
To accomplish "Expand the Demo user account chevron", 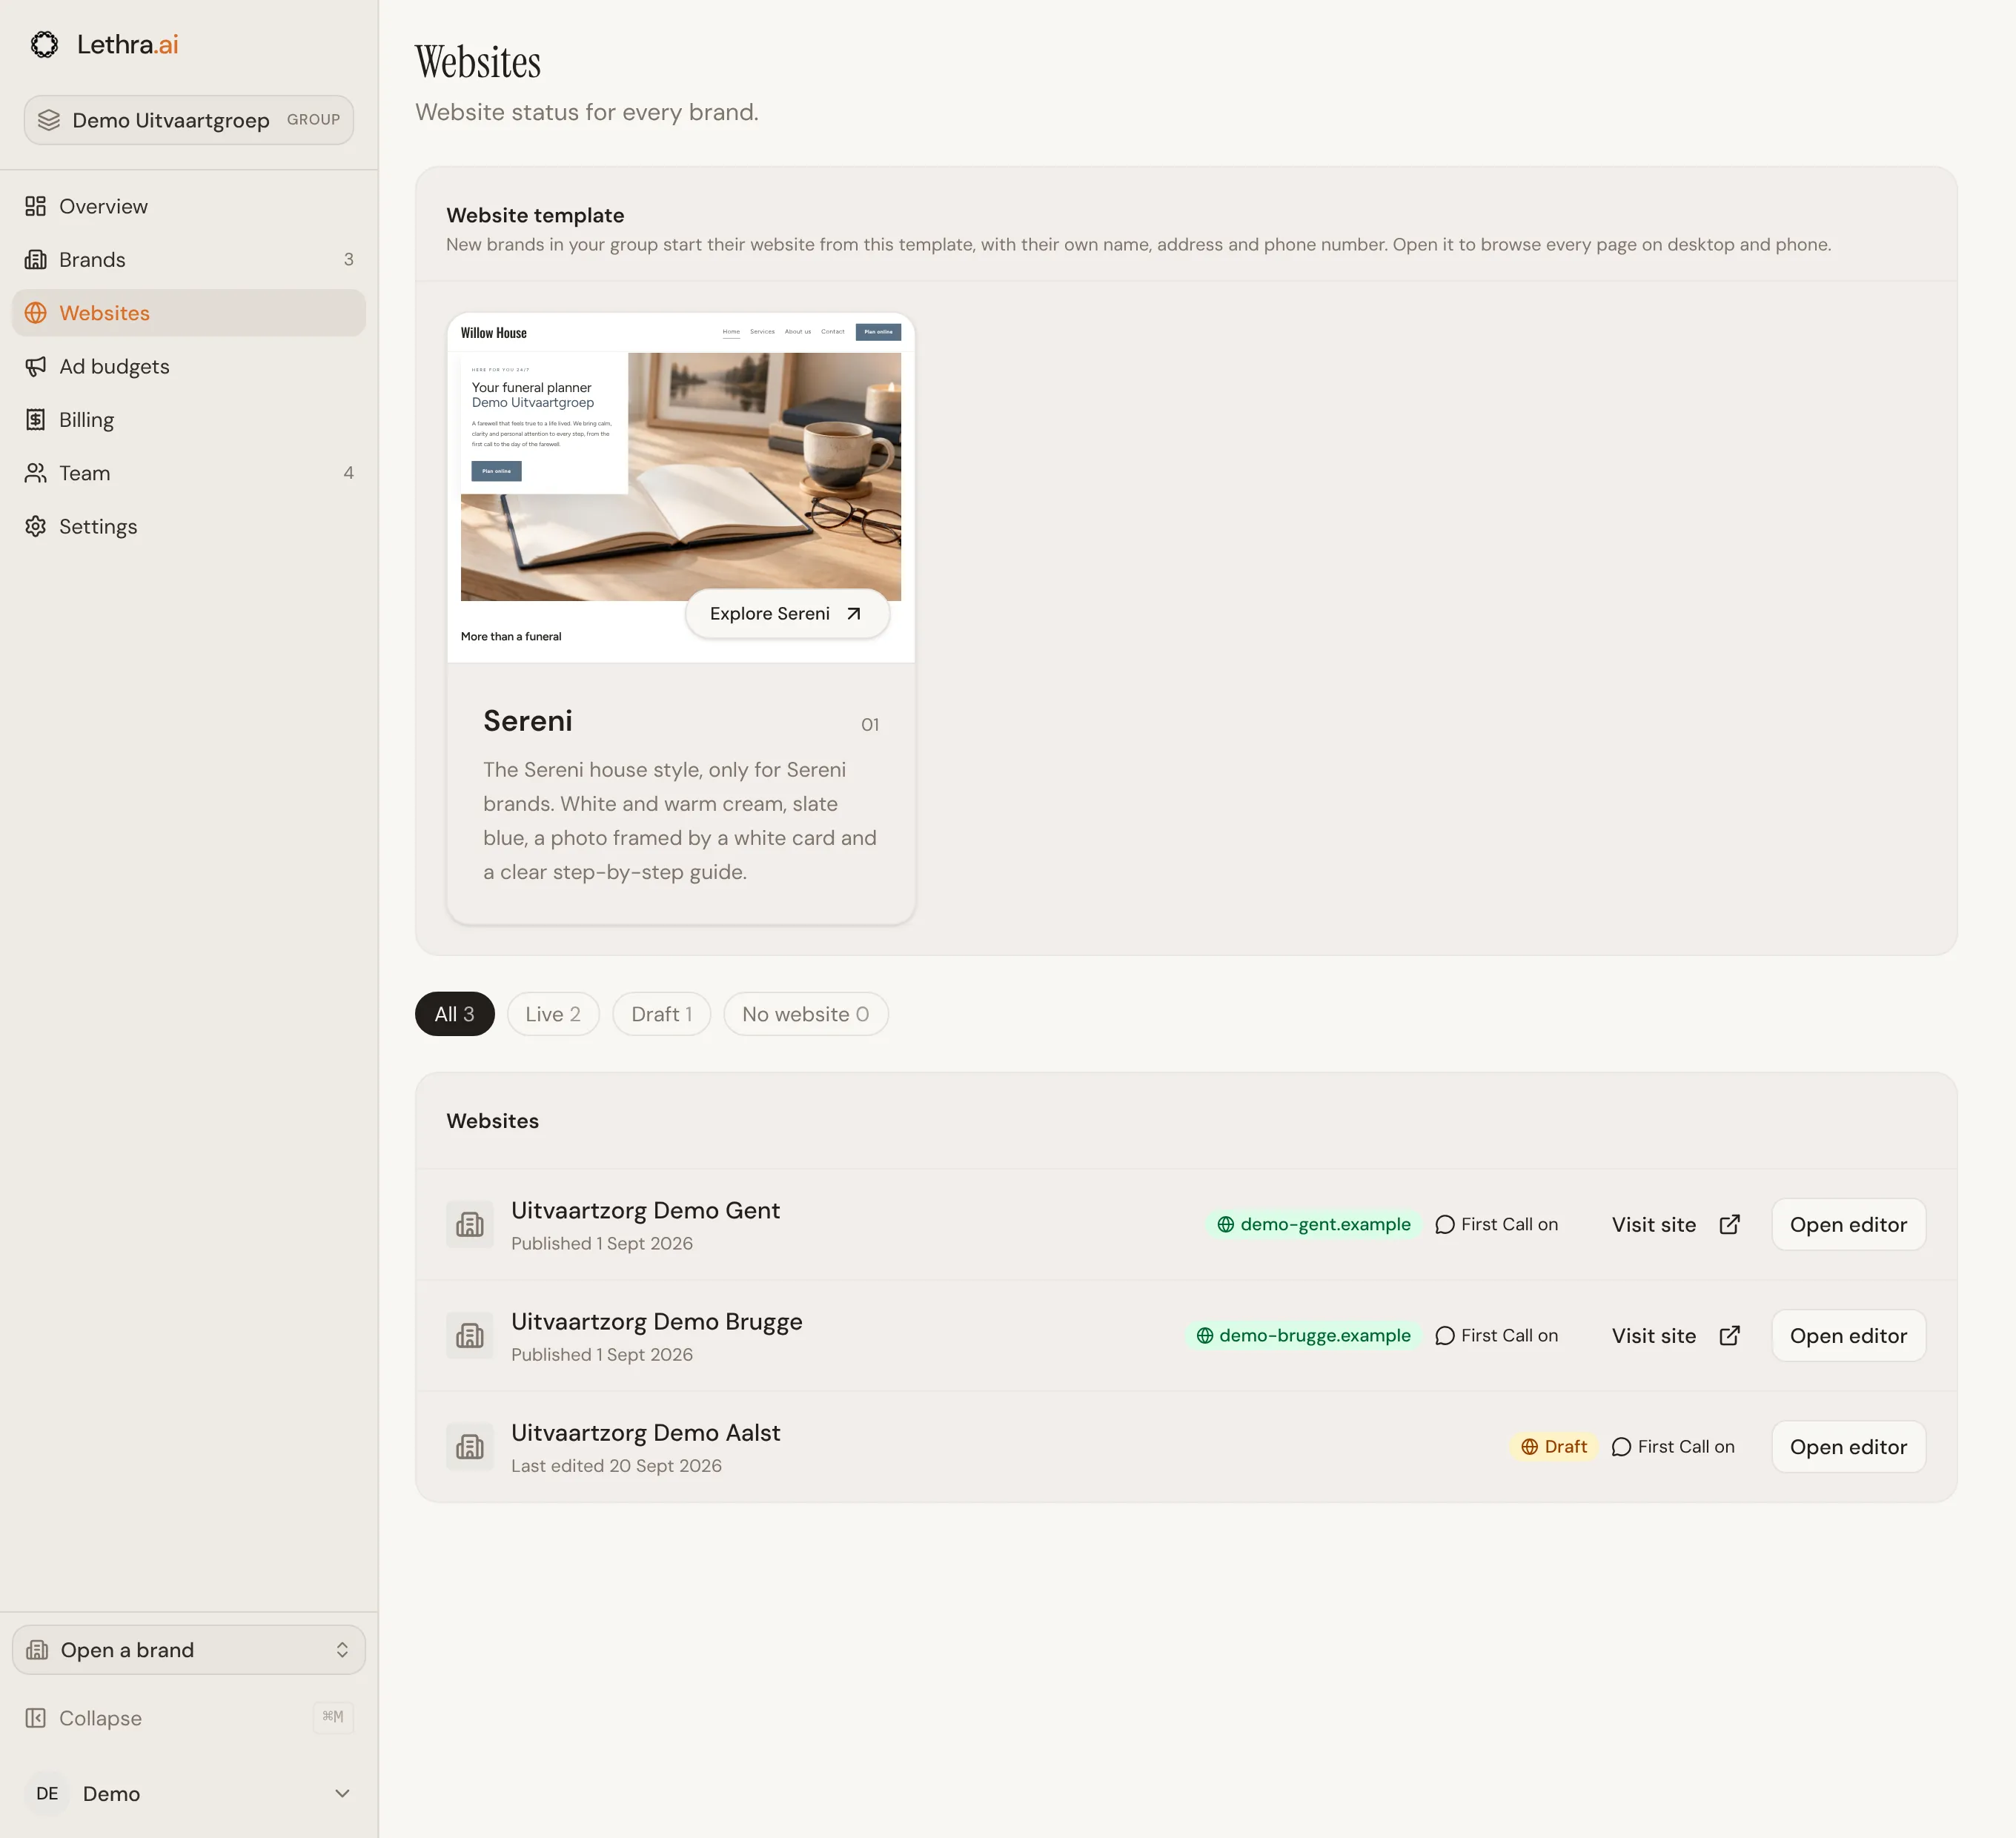I will pyautogui.click(x=342, y=1793).
